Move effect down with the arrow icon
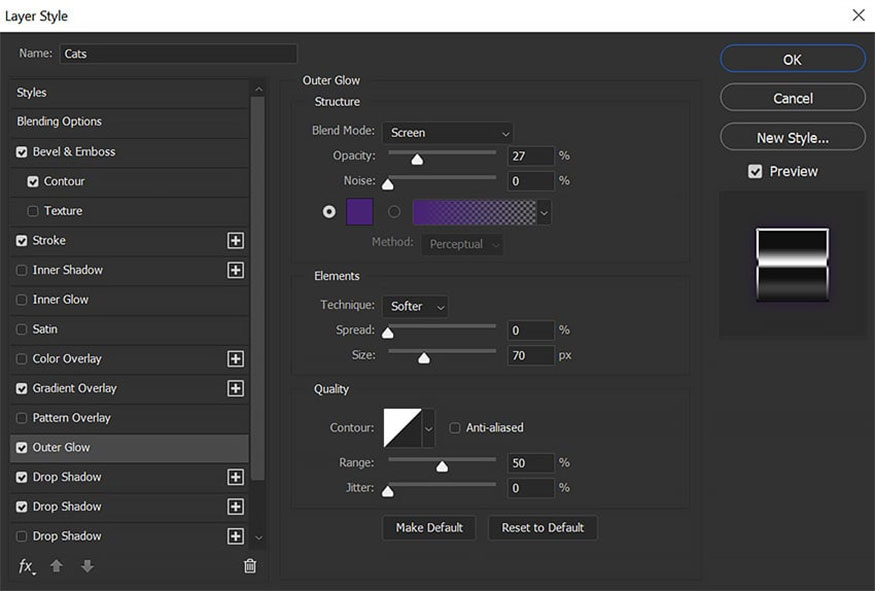 tap(87, 566)
